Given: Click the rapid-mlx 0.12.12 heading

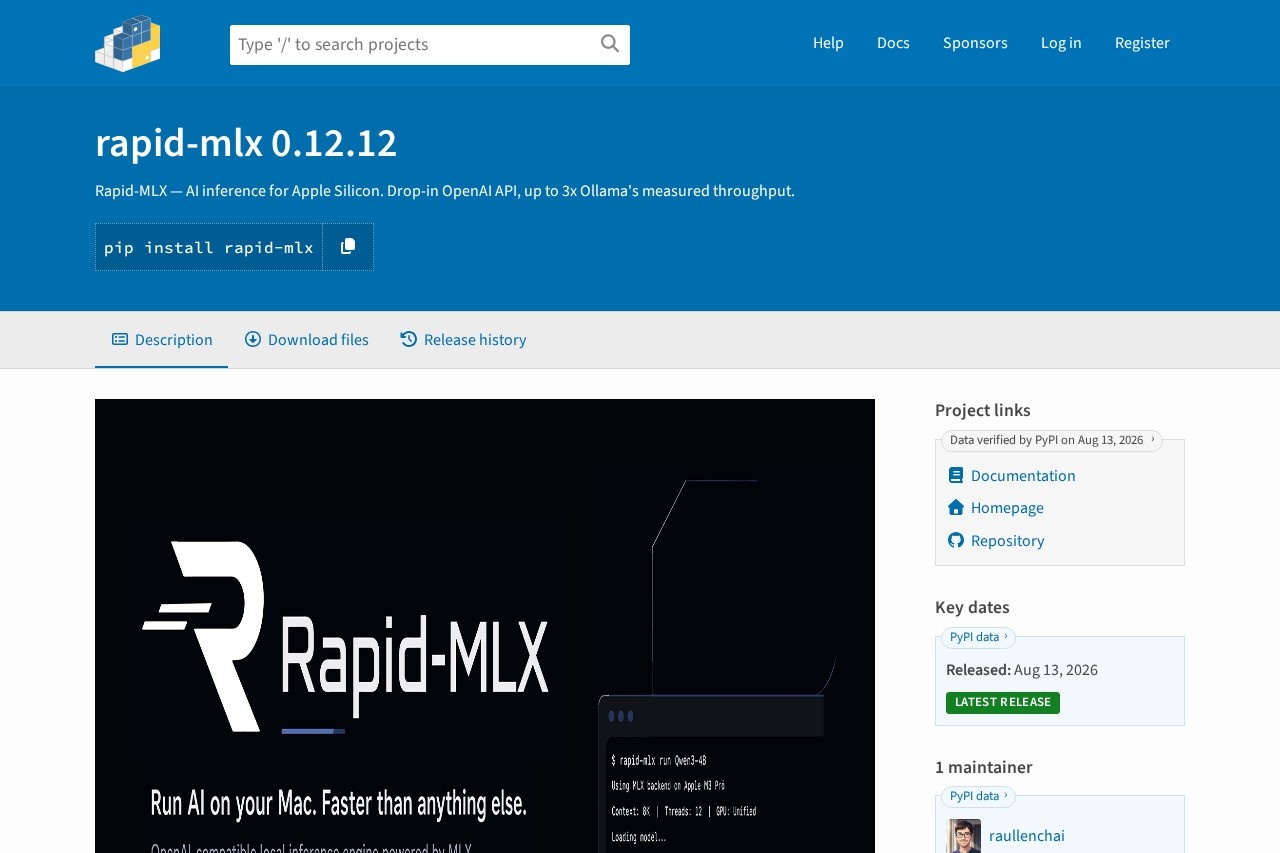Looking at the screenshot, I should click(246, 143).
